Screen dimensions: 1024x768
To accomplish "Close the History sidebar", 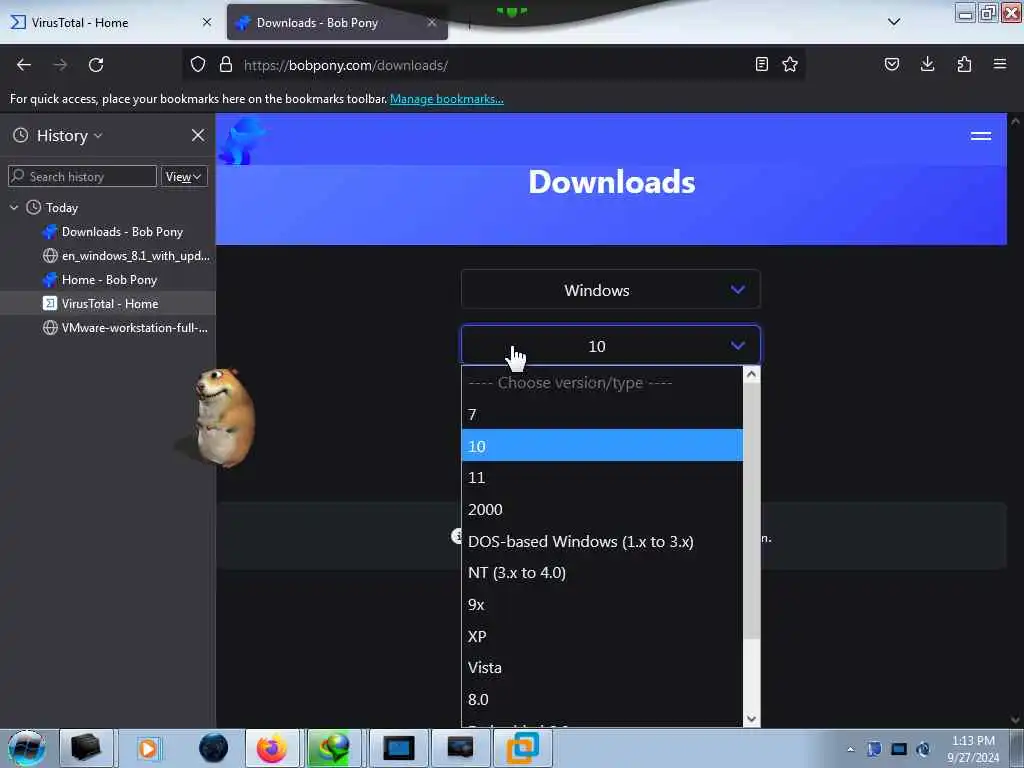I will click(198, 135).
